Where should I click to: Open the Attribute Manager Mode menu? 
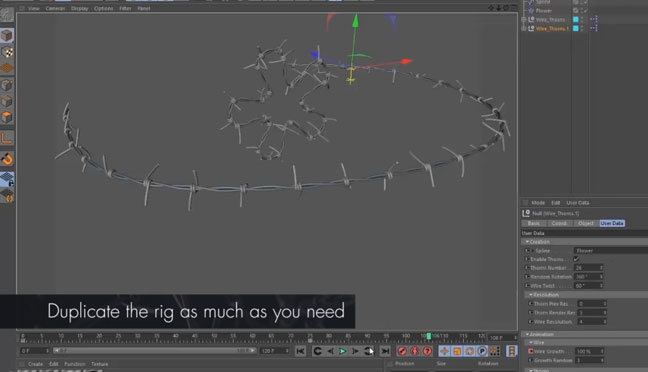(x=538, y=203)
